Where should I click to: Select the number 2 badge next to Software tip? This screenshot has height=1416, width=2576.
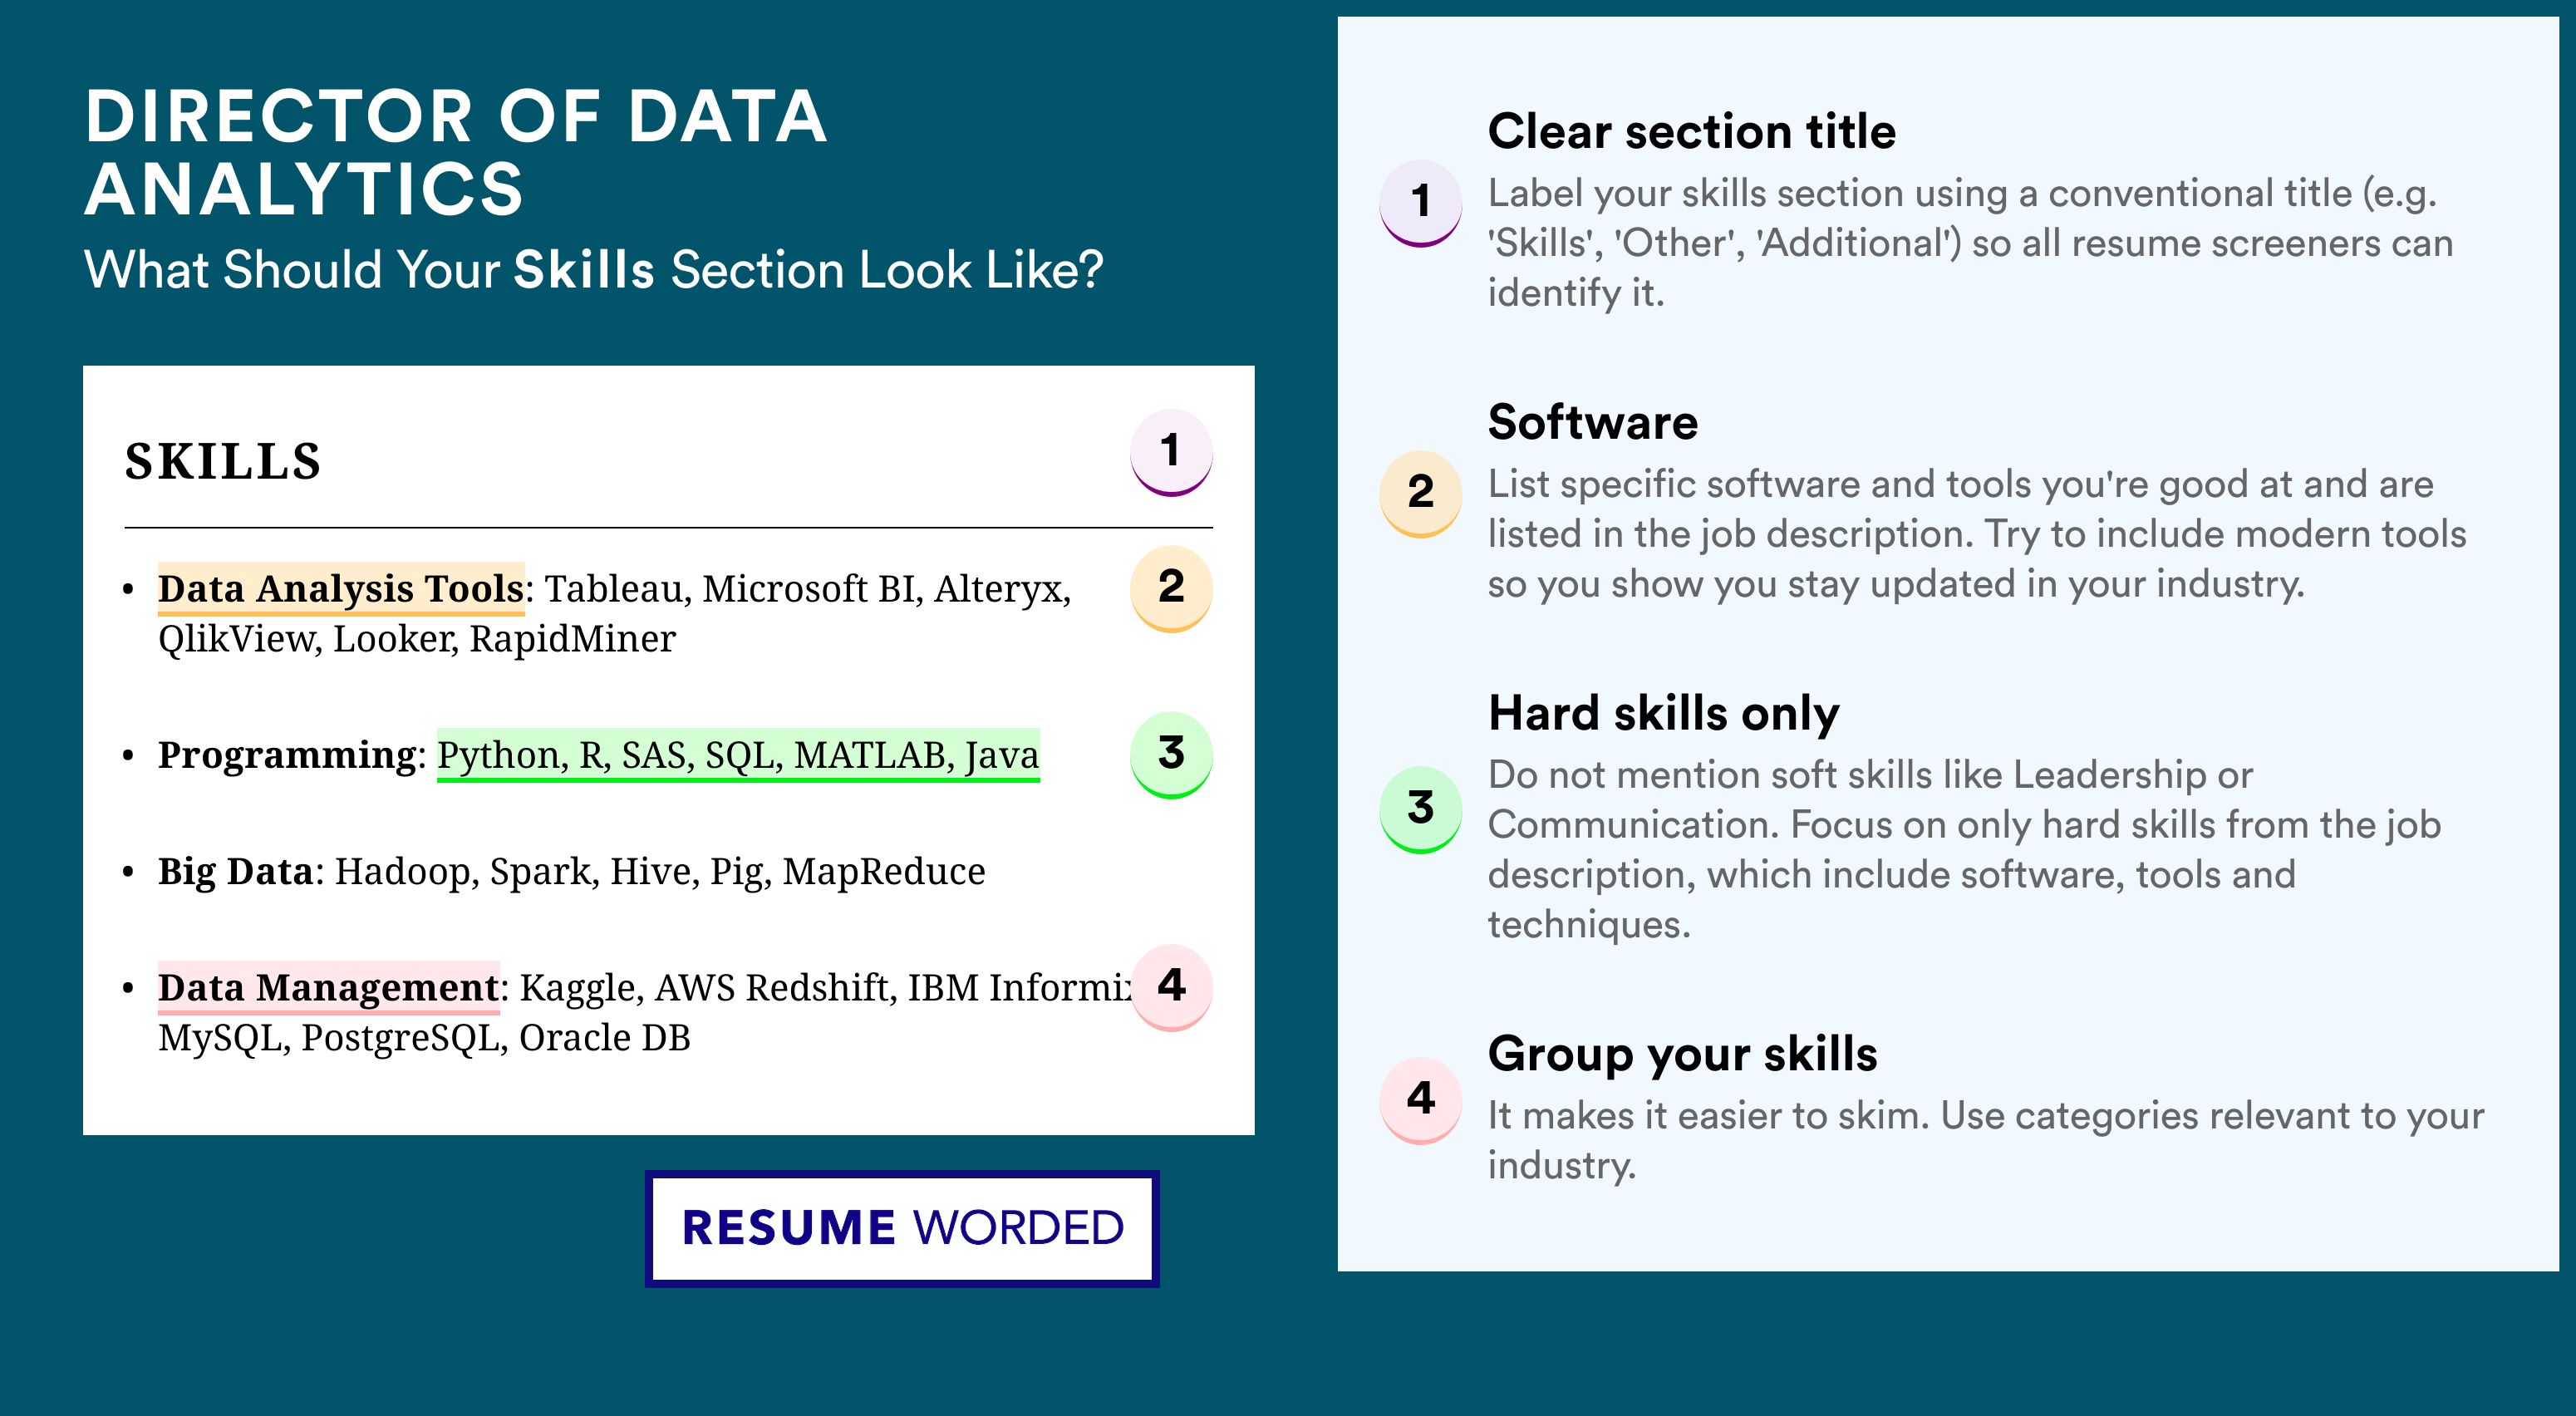click(1420, 493)
